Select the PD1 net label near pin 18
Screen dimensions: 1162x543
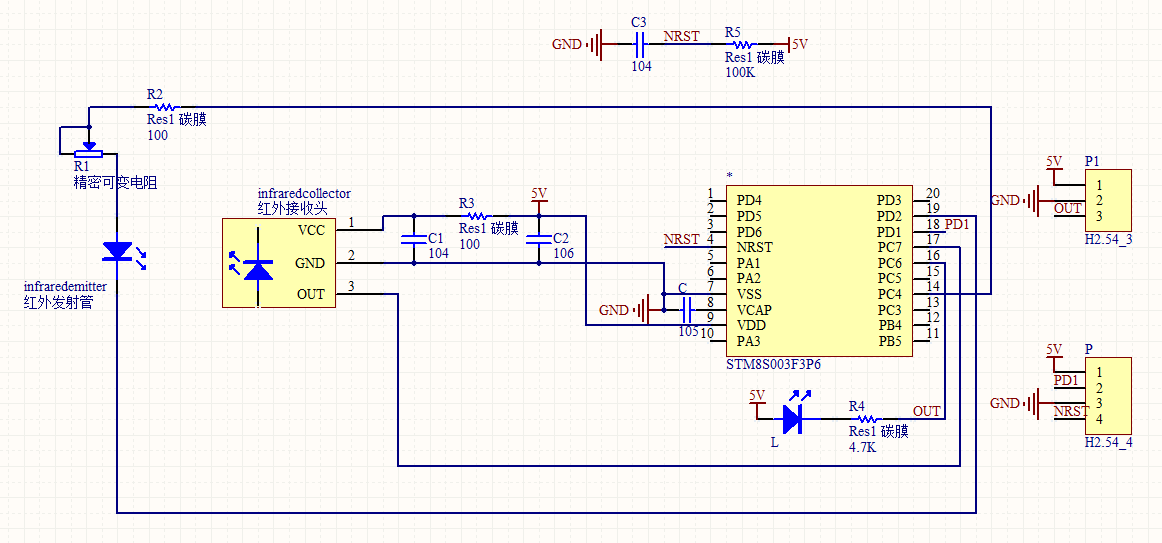(957, 224)
